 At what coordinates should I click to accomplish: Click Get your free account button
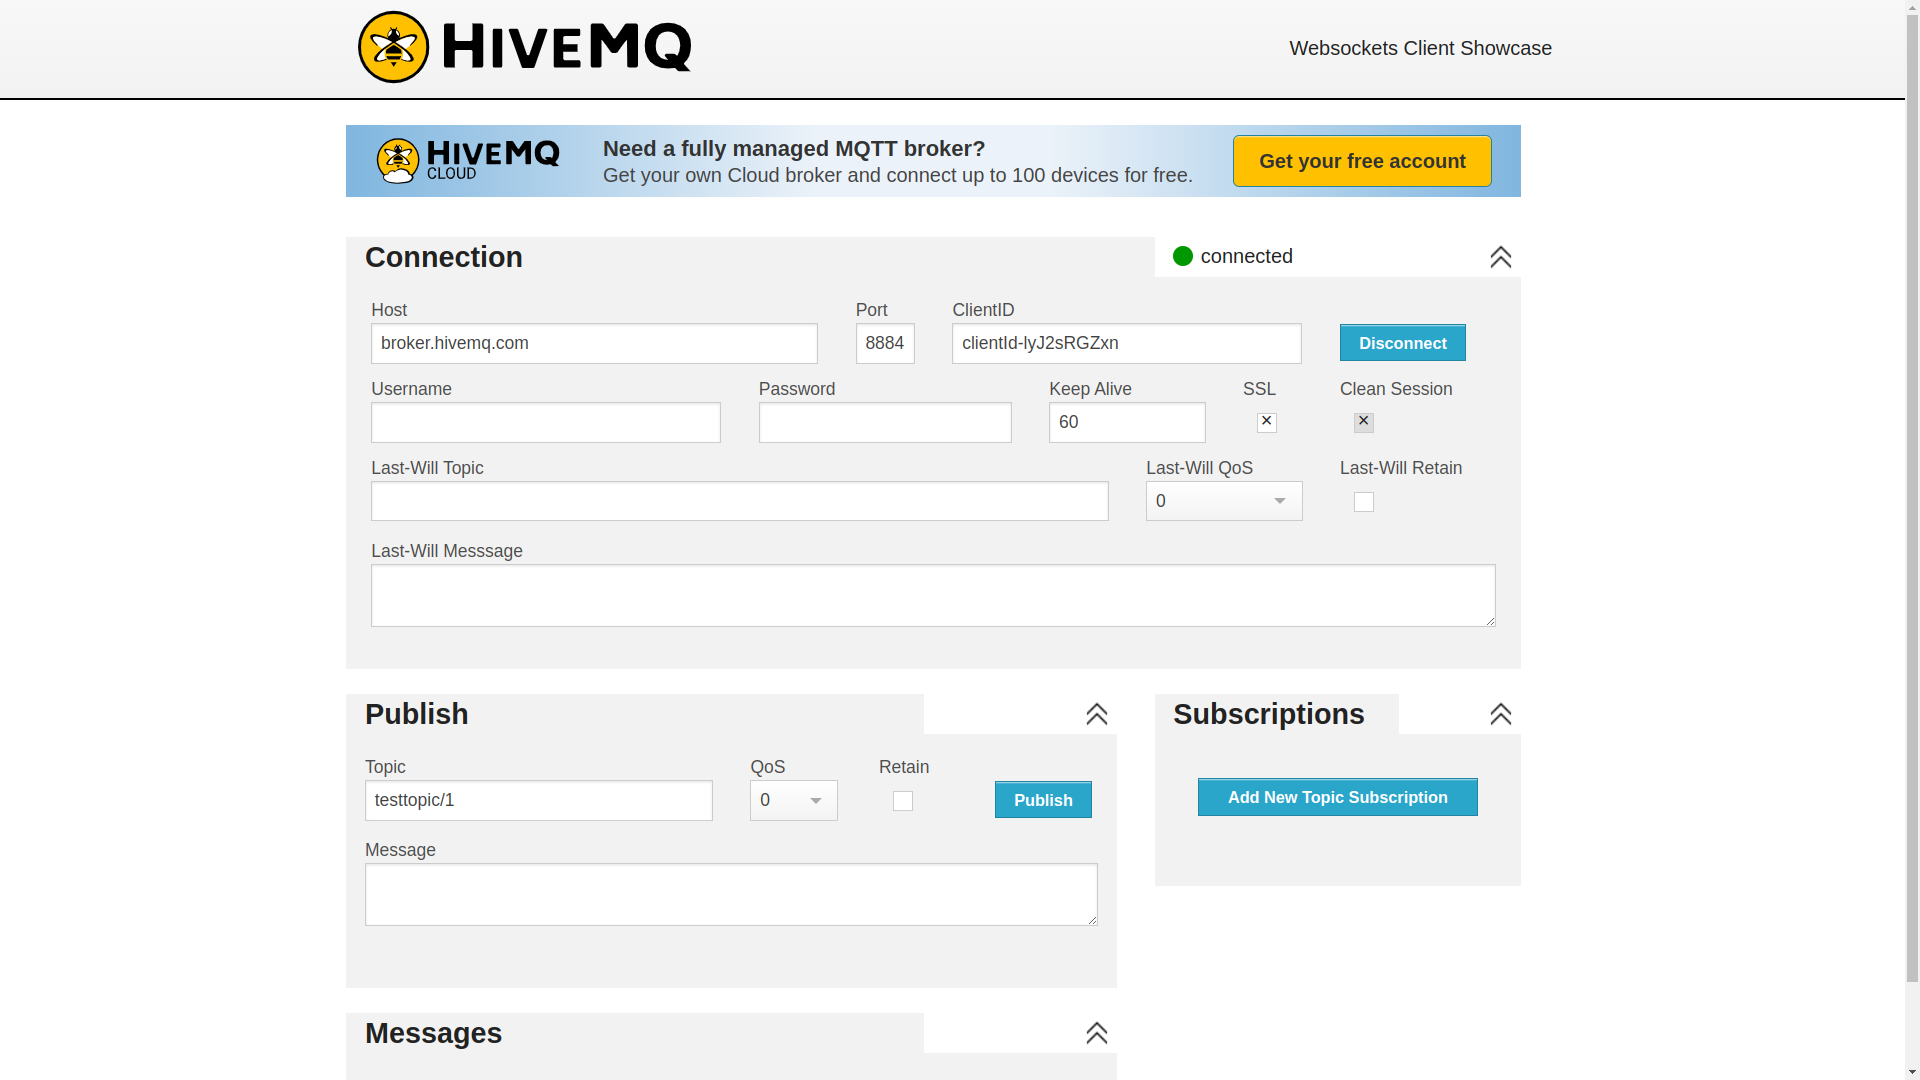click(x=1362, y=161)
